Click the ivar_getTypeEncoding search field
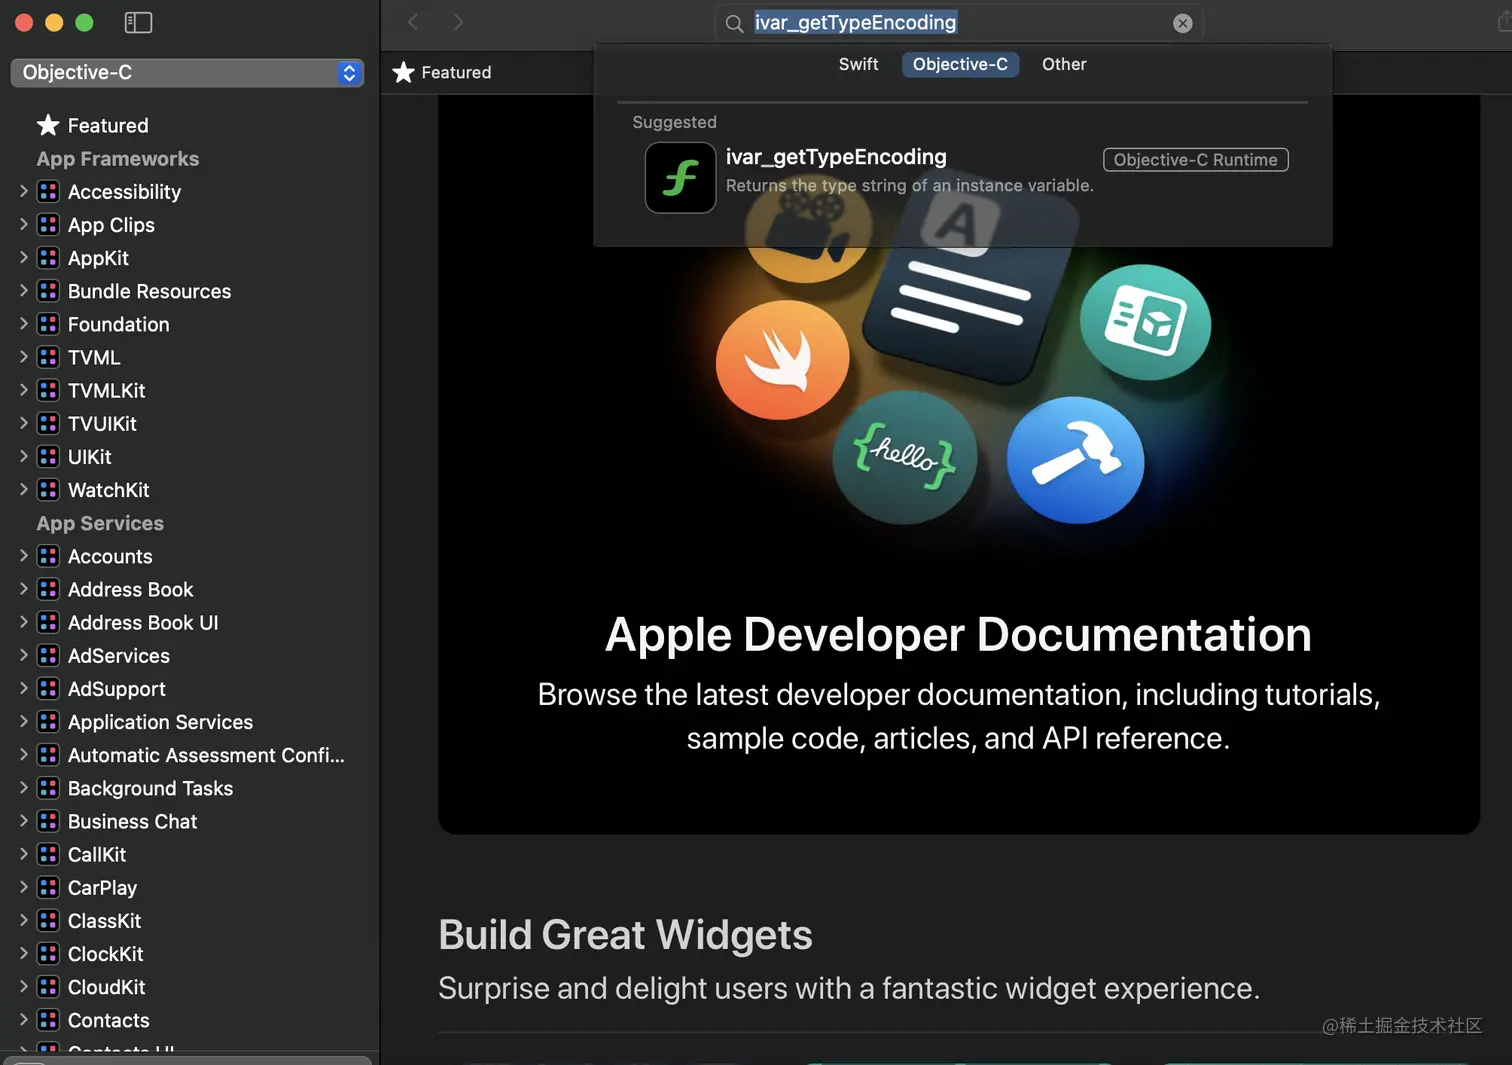 tap(958, 23)
